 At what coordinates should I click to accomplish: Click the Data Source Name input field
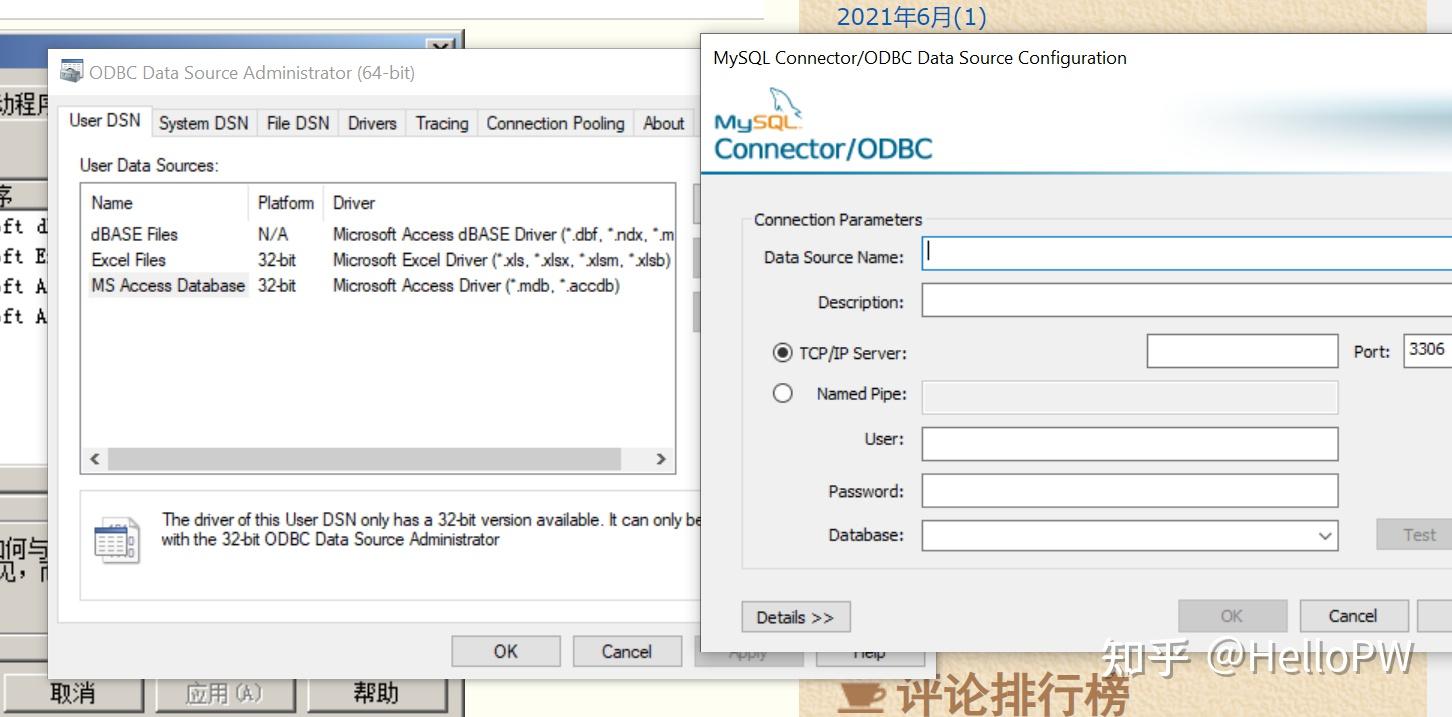coord(1186,254)
